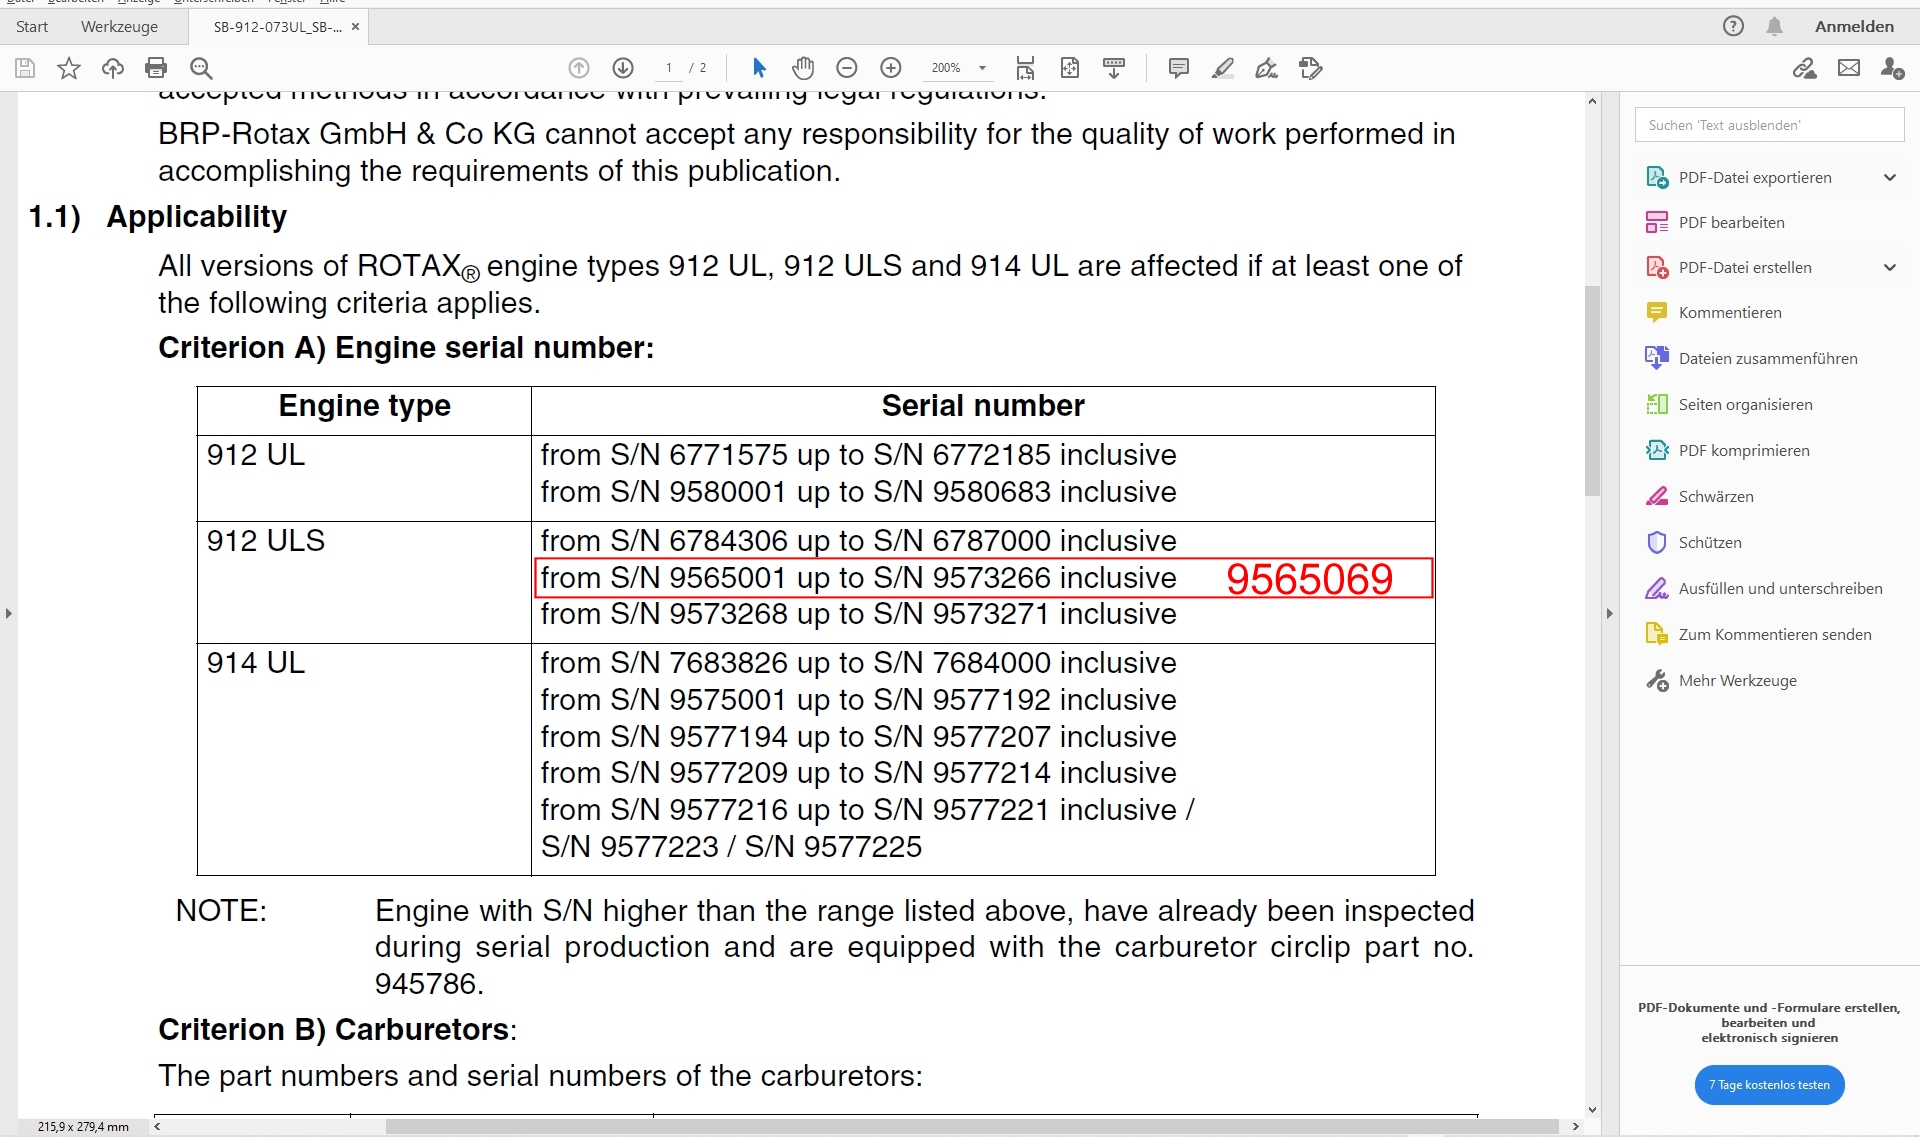Click the zoom in plus icon
The width and height of the screenshot is (1920, 1137).
890,68
